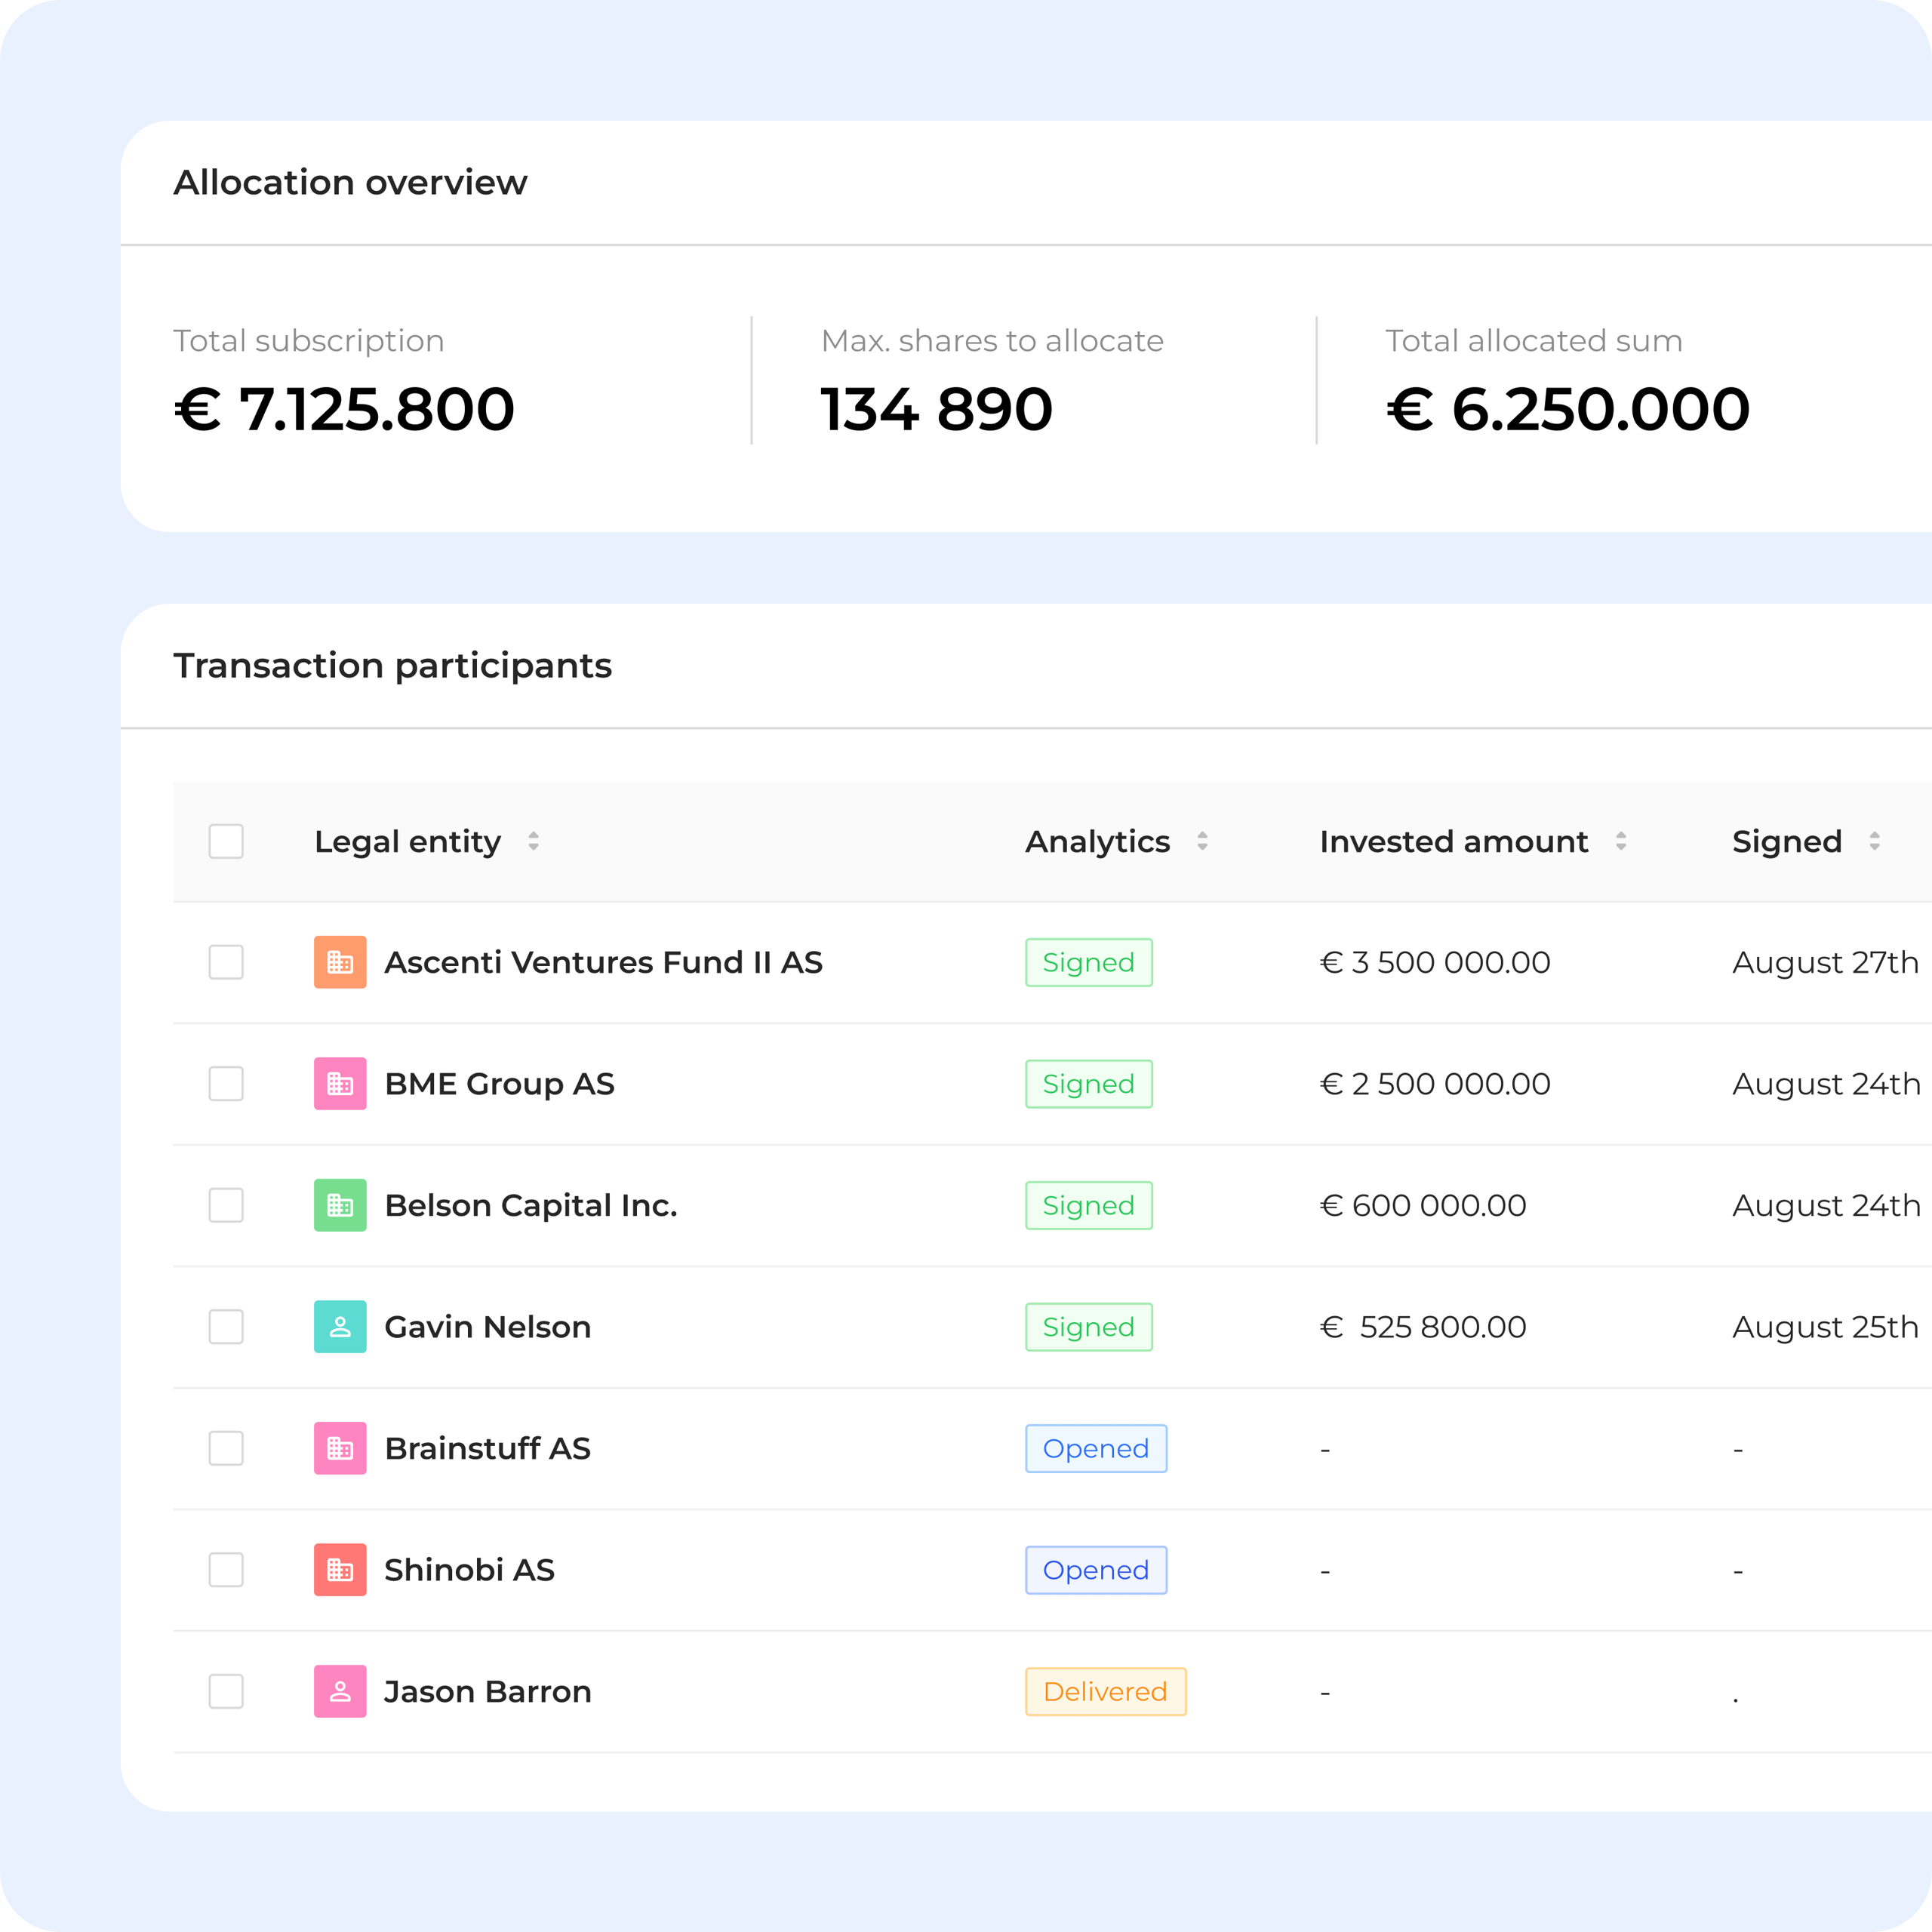Select the Gavin Nelson row checkbox

226,1327
